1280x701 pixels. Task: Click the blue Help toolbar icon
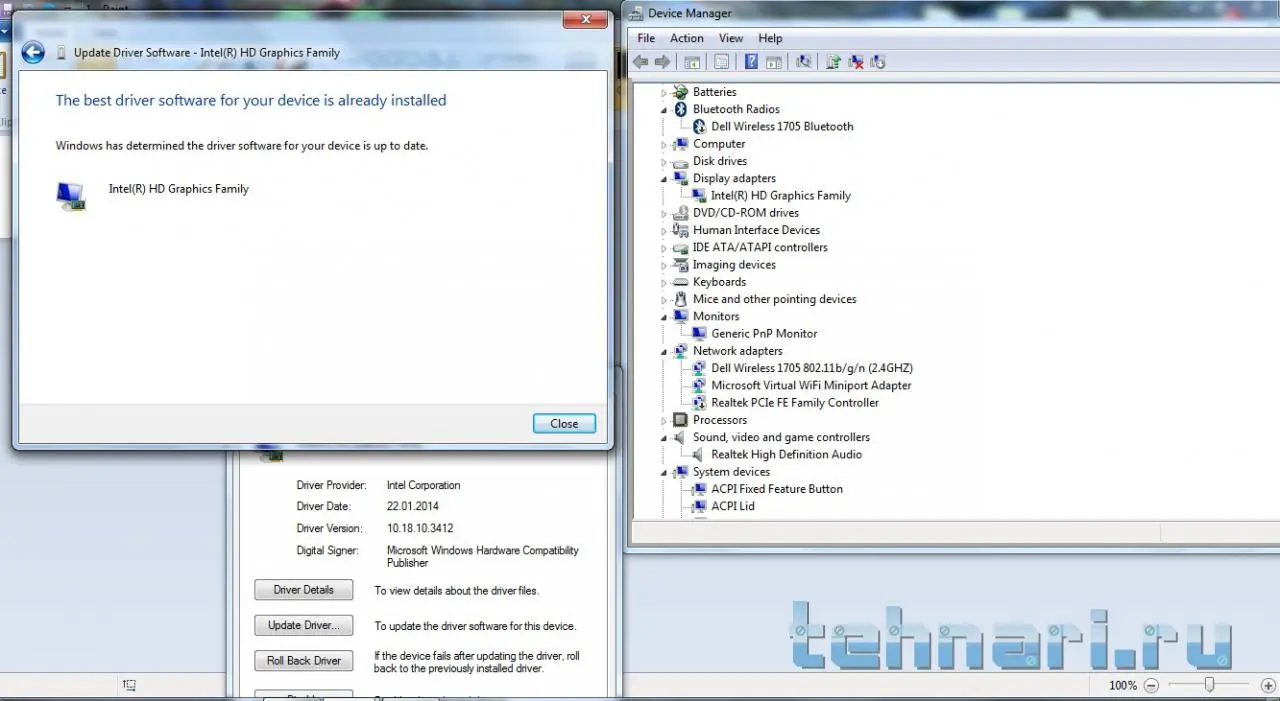751,62
